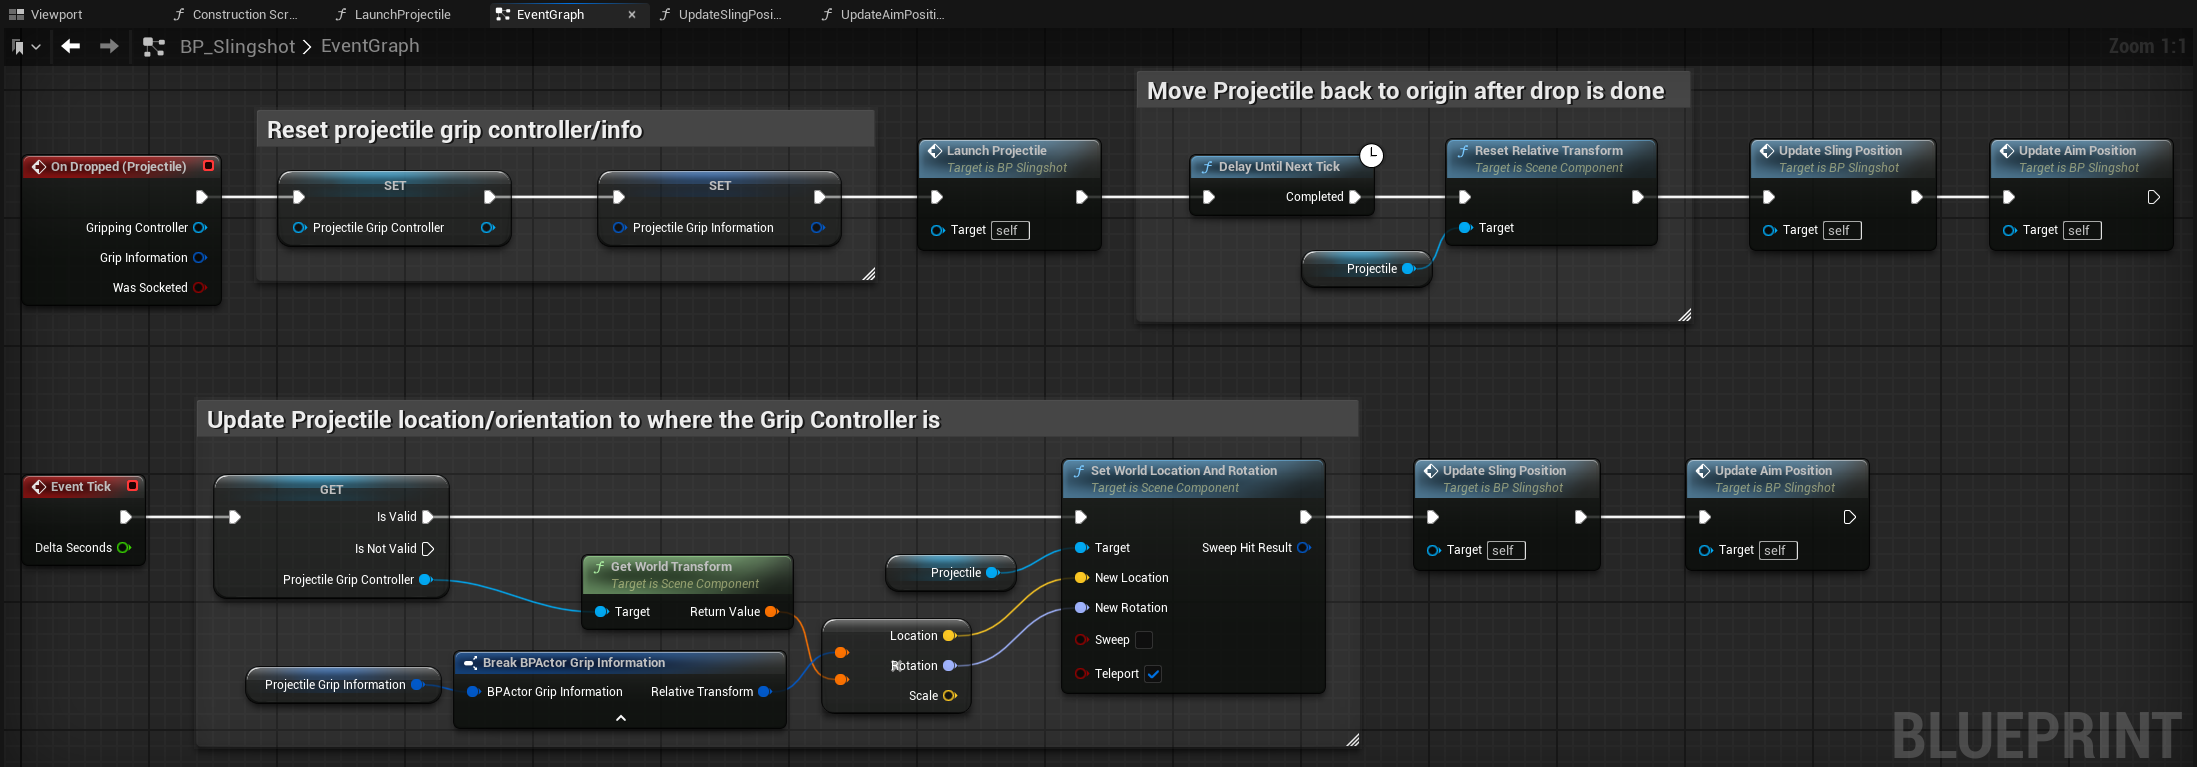Click the bookmarks icon in toolbar
Image resolution: width=2197 pixels, height=767 pixels.
pyautogui.click(x=17, y=47)
